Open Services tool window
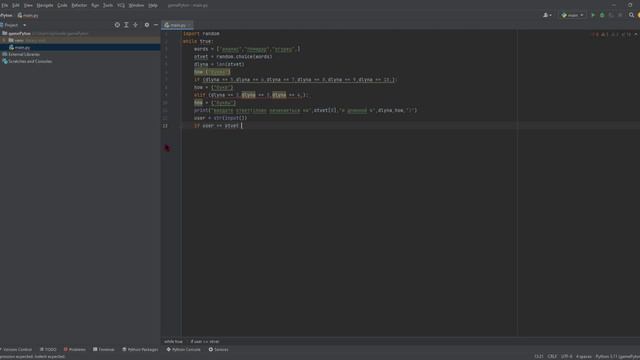640x360 pixels. pos(218,349)
